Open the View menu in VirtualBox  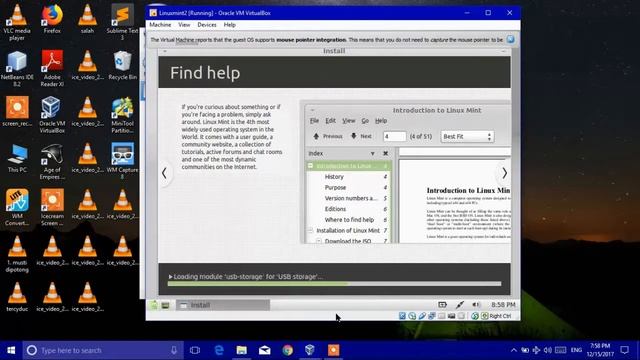pyautogui.click(x=184, y=25)
